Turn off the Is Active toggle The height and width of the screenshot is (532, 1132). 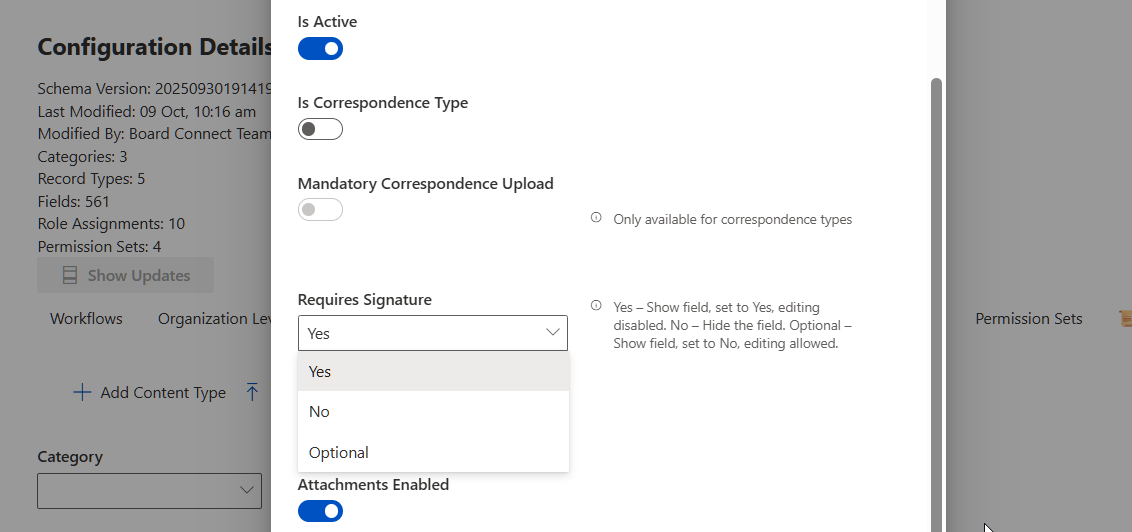320,48
